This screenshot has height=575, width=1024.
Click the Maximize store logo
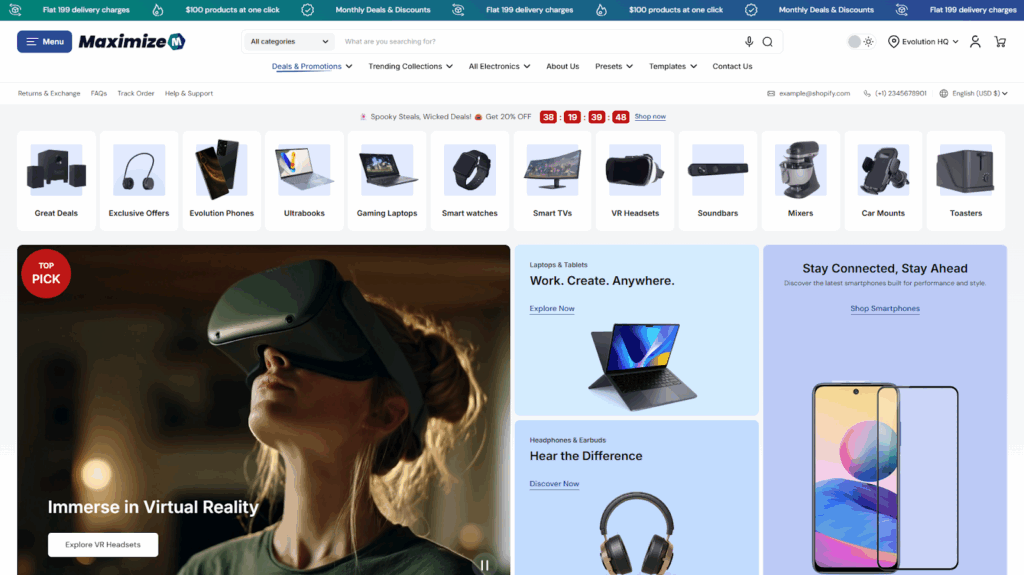pos(132,42)
